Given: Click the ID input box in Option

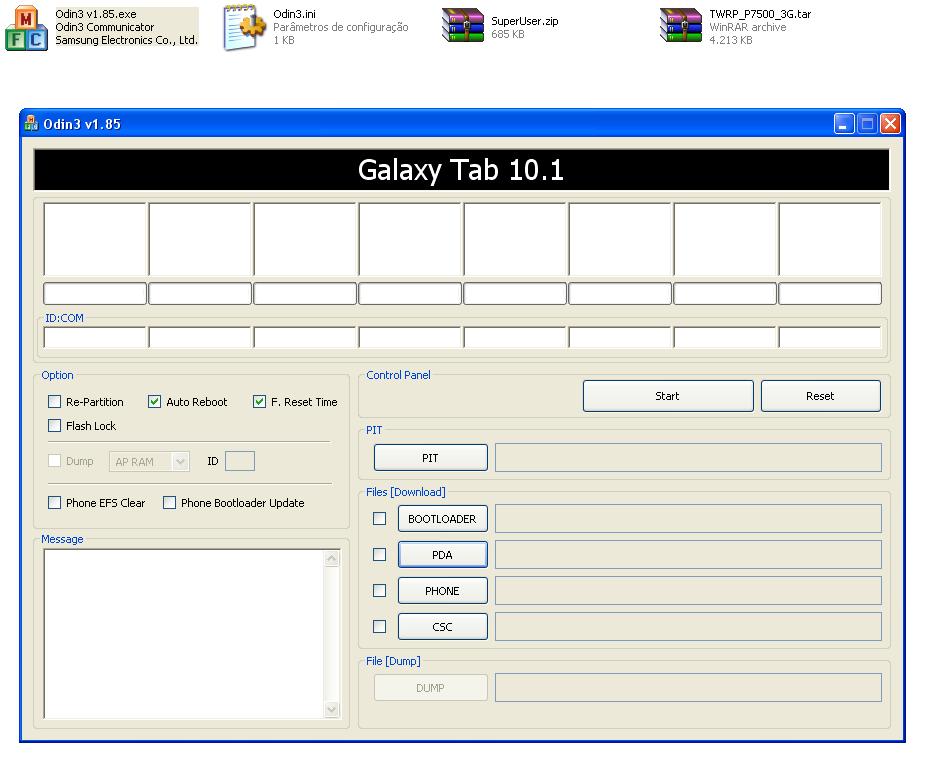Looking at the screenshot, I should pos(240,461).
